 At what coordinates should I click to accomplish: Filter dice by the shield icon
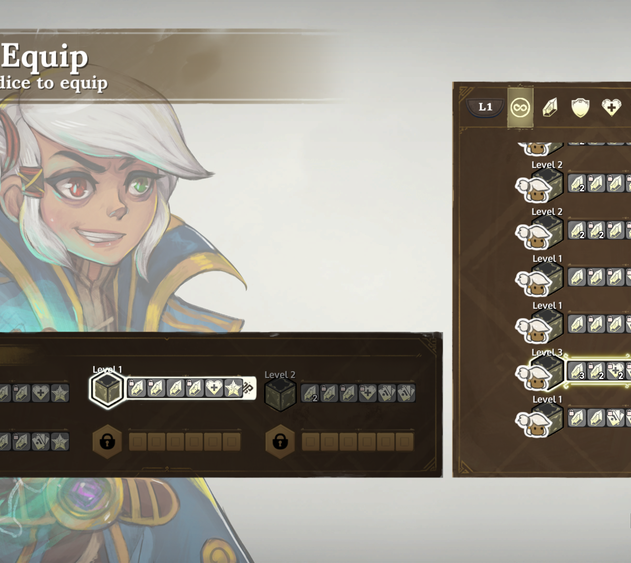coord(580,107)
